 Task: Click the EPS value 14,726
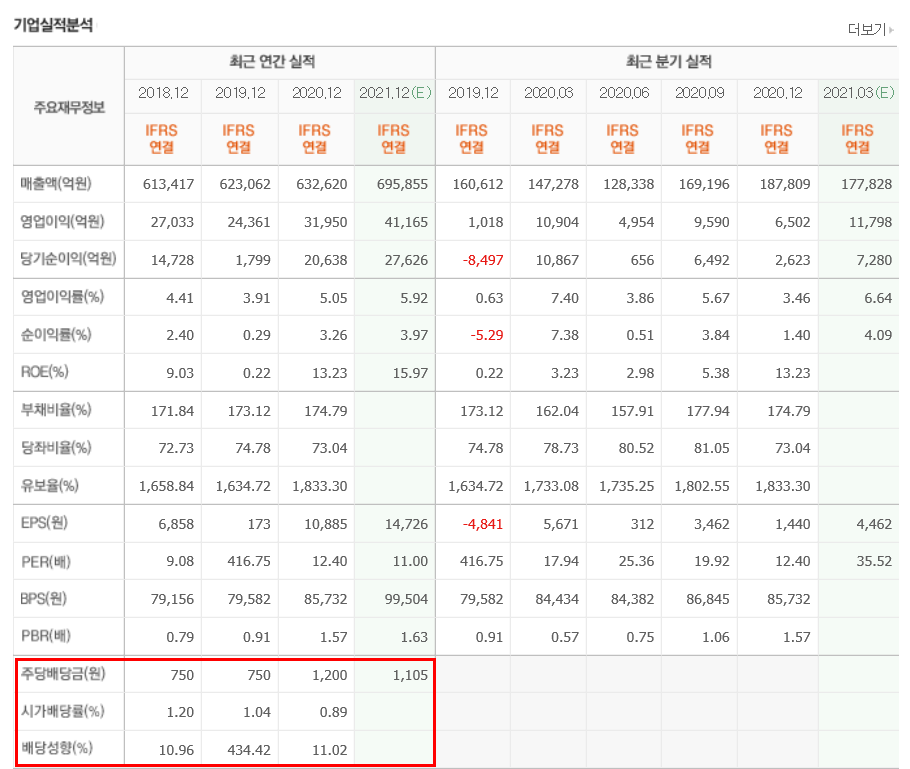coord(406,524)
